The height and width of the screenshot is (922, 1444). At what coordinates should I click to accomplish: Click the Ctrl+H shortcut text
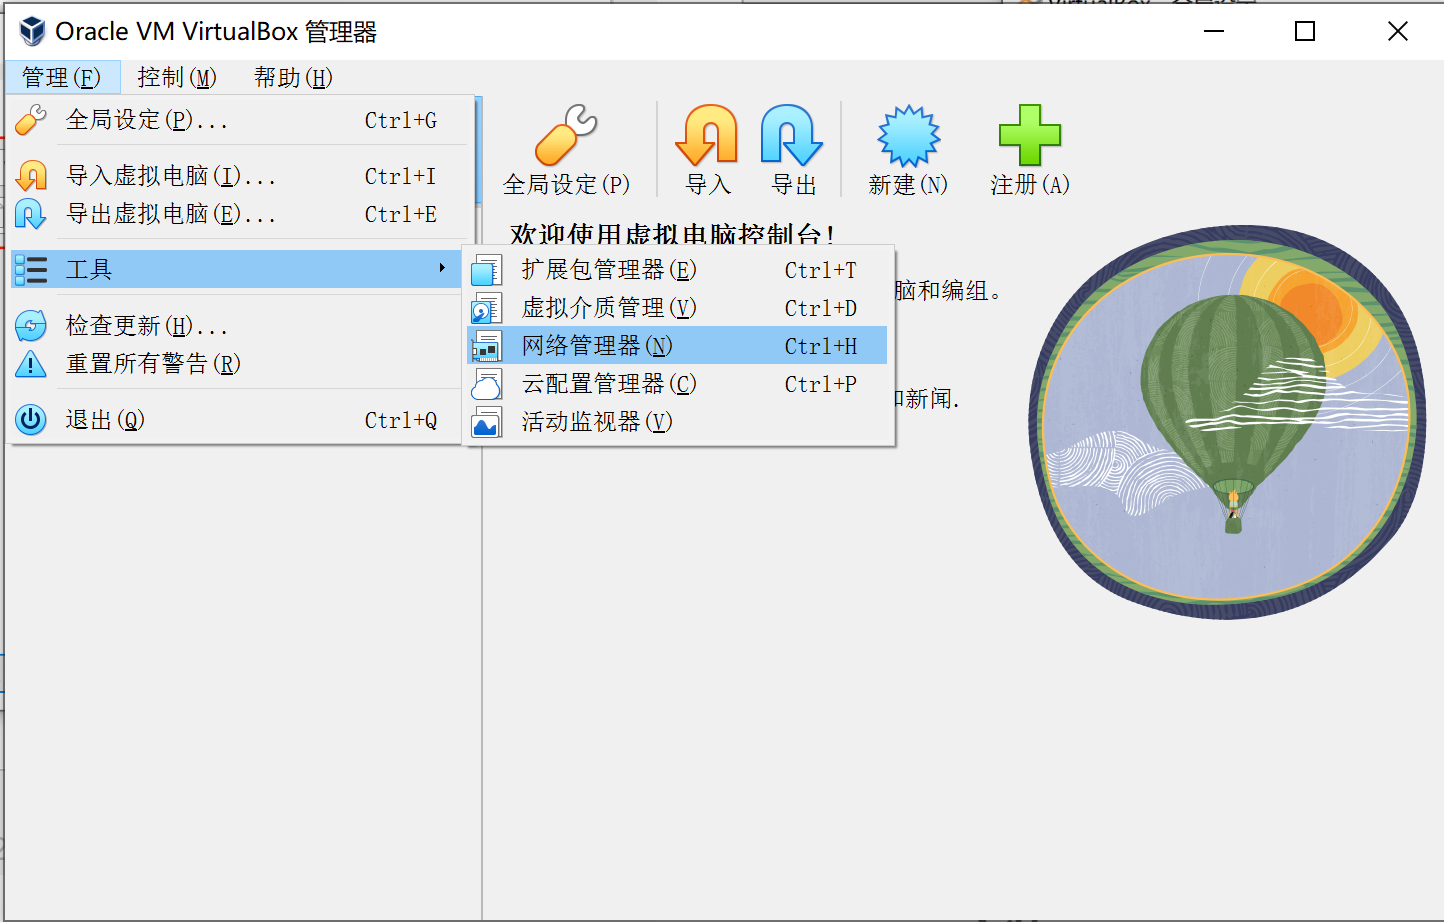(x=821, y=346)
